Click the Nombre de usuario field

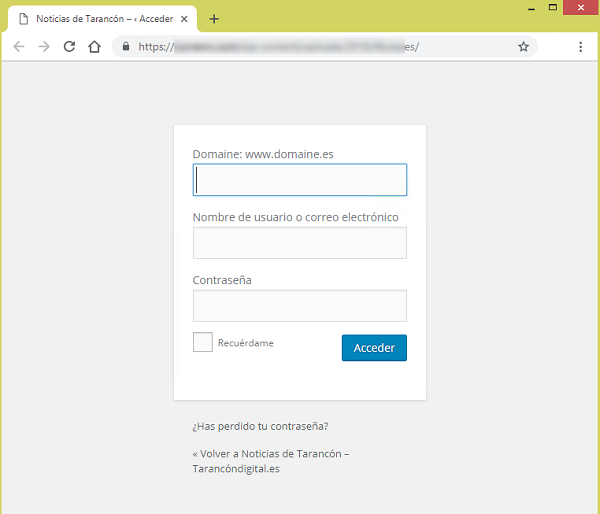pyautogui.click(x=300, y=243)
